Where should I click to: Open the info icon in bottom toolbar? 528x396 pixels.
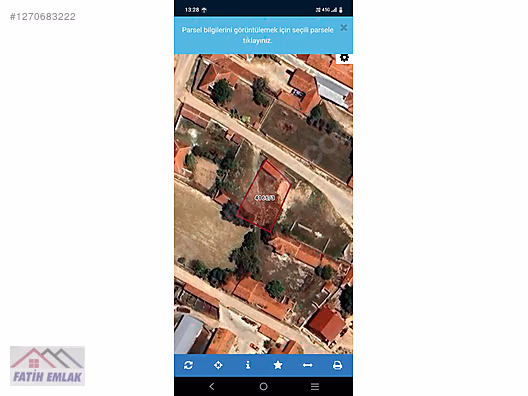248,365
